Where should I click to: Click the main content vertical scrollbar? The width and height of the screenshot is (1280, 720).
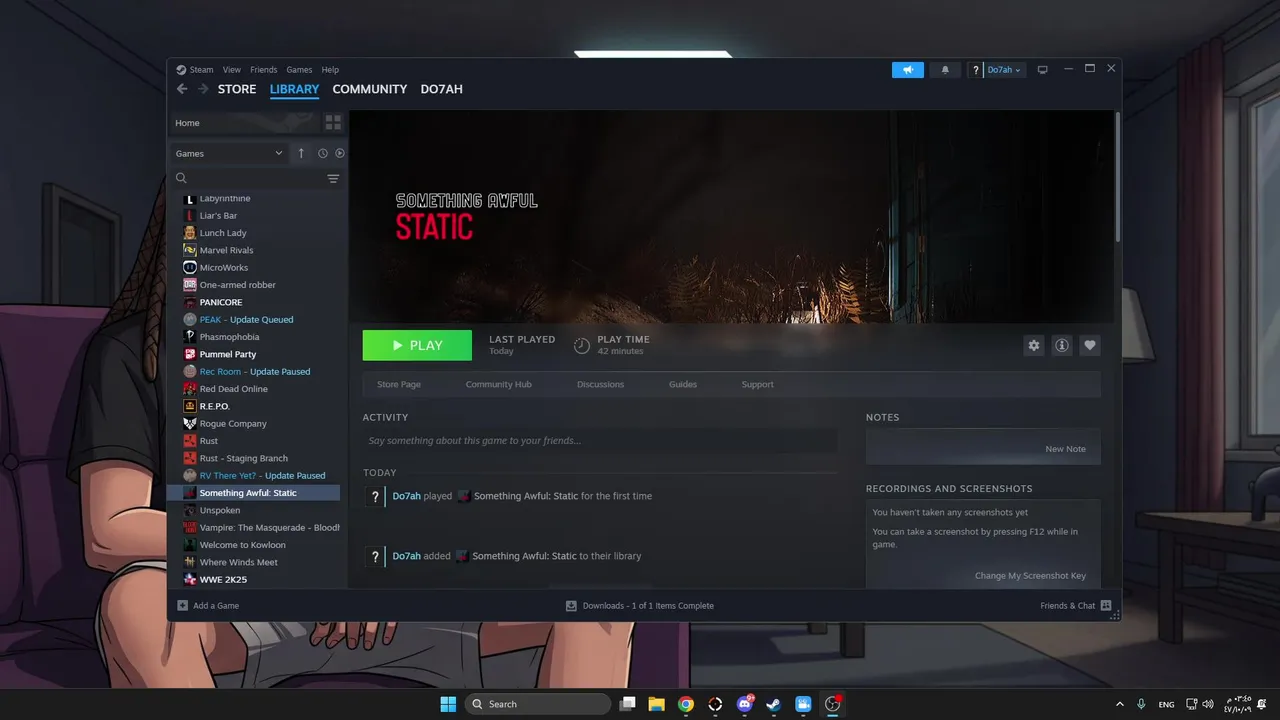(x=1117, y=175)
